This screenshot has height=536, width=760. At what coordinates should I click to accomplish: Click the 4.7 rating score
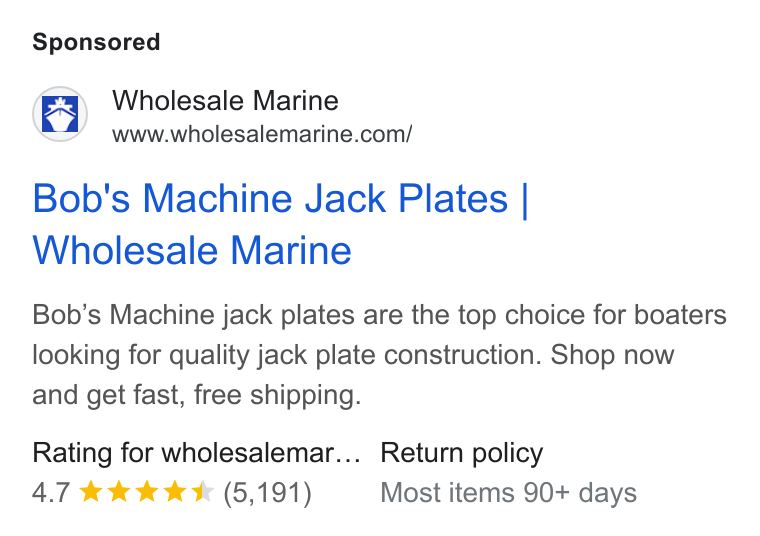point(51,493)
